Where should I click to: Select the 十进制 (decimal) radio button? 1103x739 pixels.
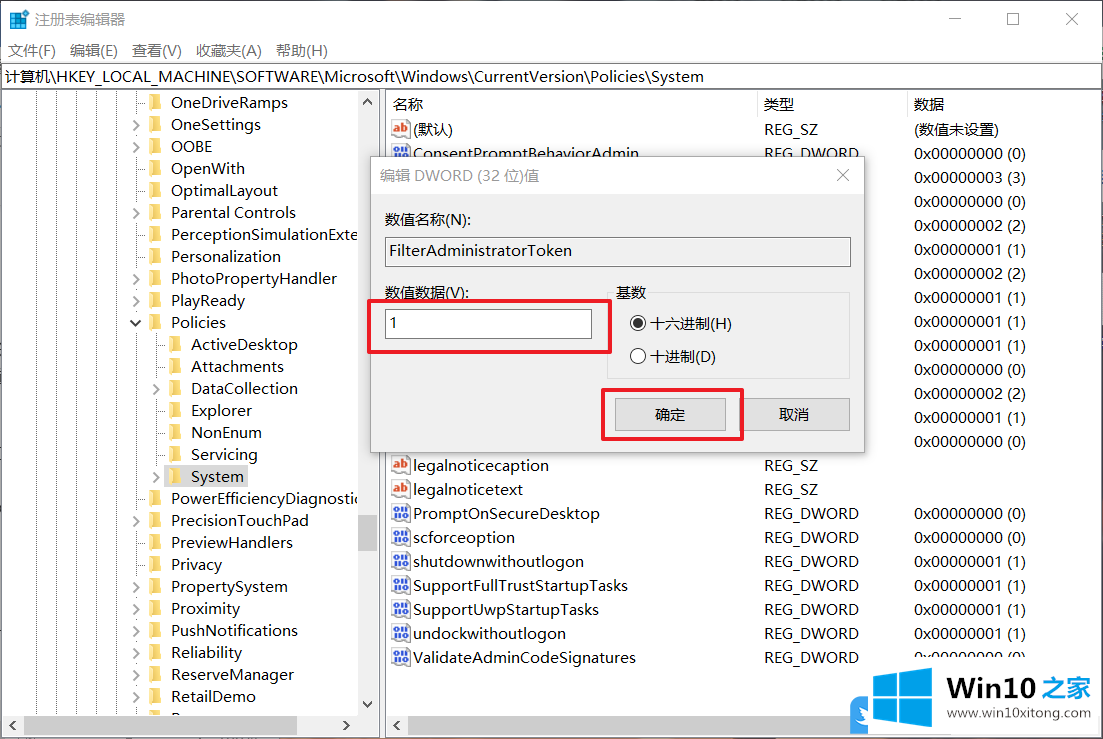pyautogui.click(x=638, y=356)
